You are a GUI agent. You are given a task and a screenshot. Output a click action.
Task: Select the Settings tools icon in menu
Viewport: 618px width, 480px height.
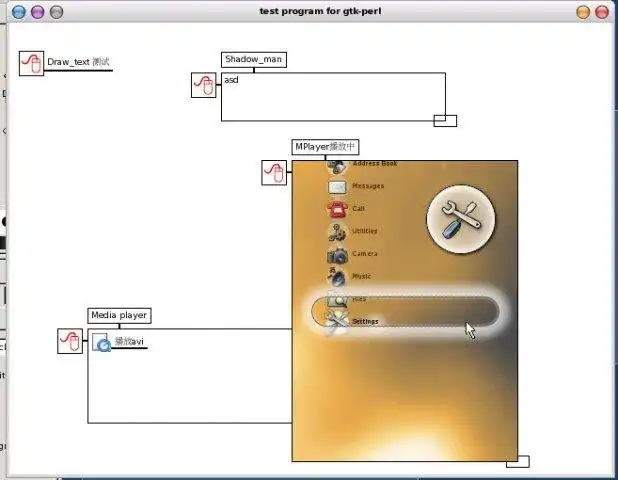(x=337, y=322)
